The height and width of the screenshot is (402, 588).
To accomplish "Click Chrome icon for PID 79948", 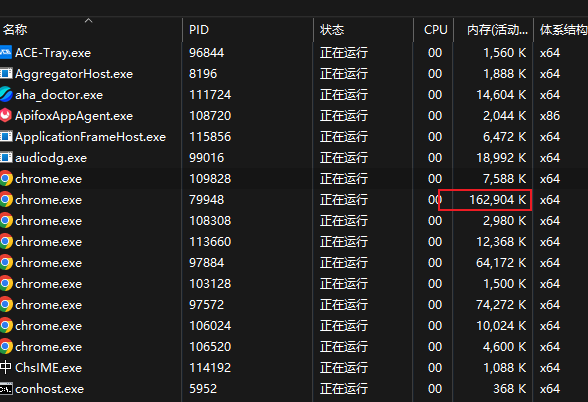I will [6, 200].
